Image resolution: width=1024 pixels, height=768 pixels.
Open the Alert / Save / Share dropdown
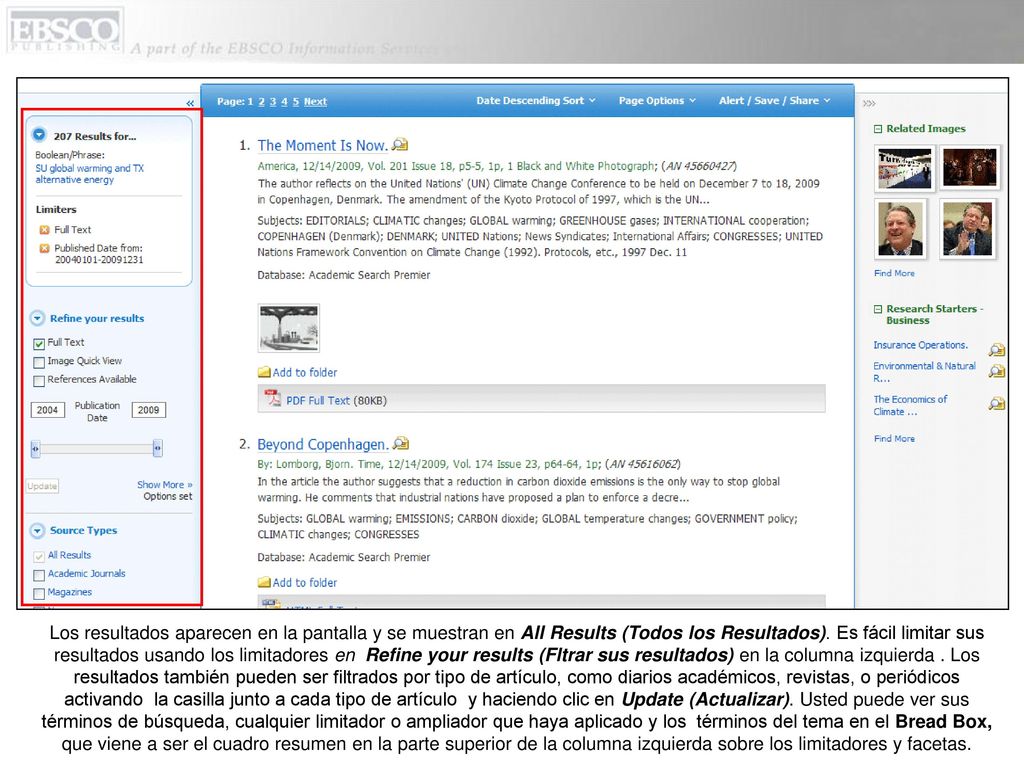[x=775, y=101]
